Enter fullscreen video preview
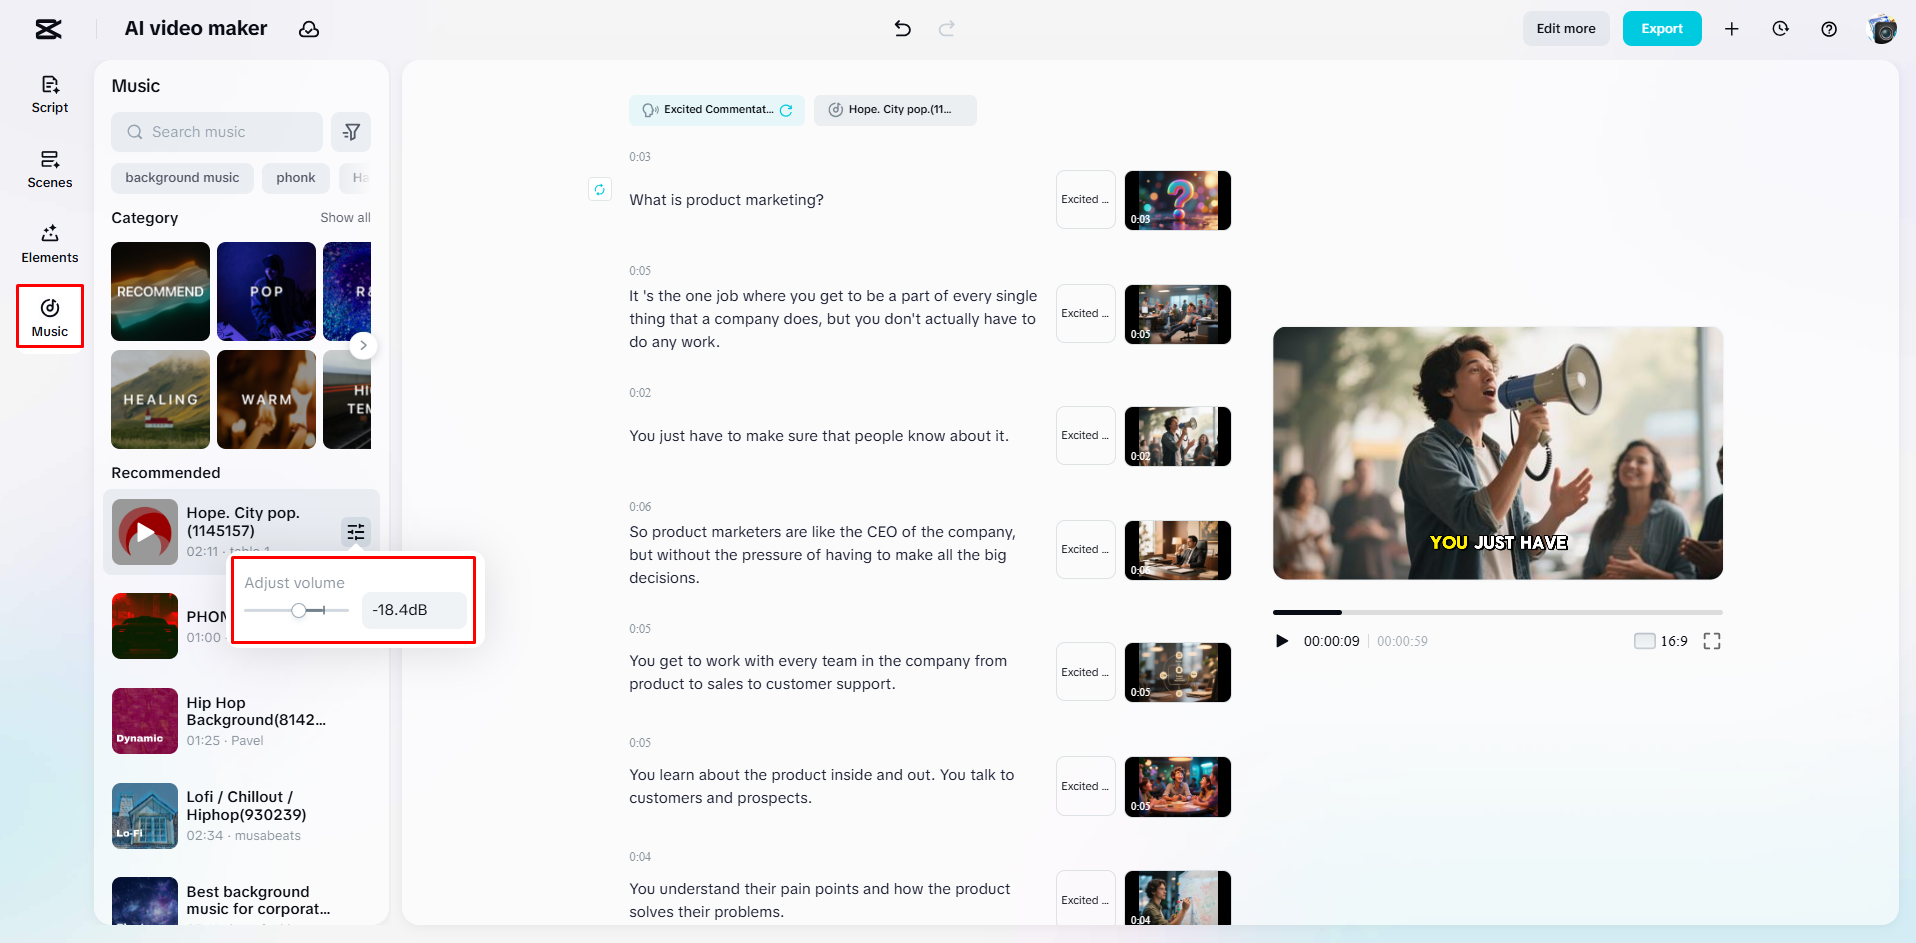The width and height of the screenshot is (1916, 943). click(1712, 641)
